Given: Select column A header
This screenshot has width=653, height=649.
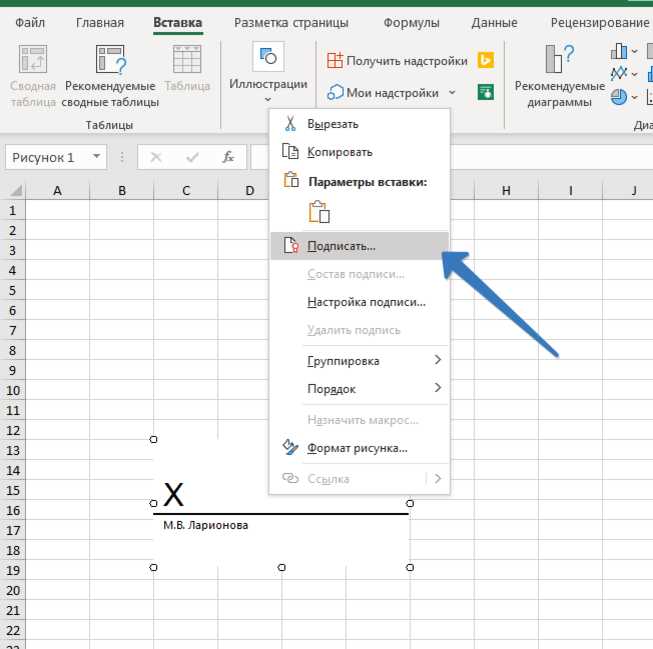Looking at the screenshot, I should (57, 191).
